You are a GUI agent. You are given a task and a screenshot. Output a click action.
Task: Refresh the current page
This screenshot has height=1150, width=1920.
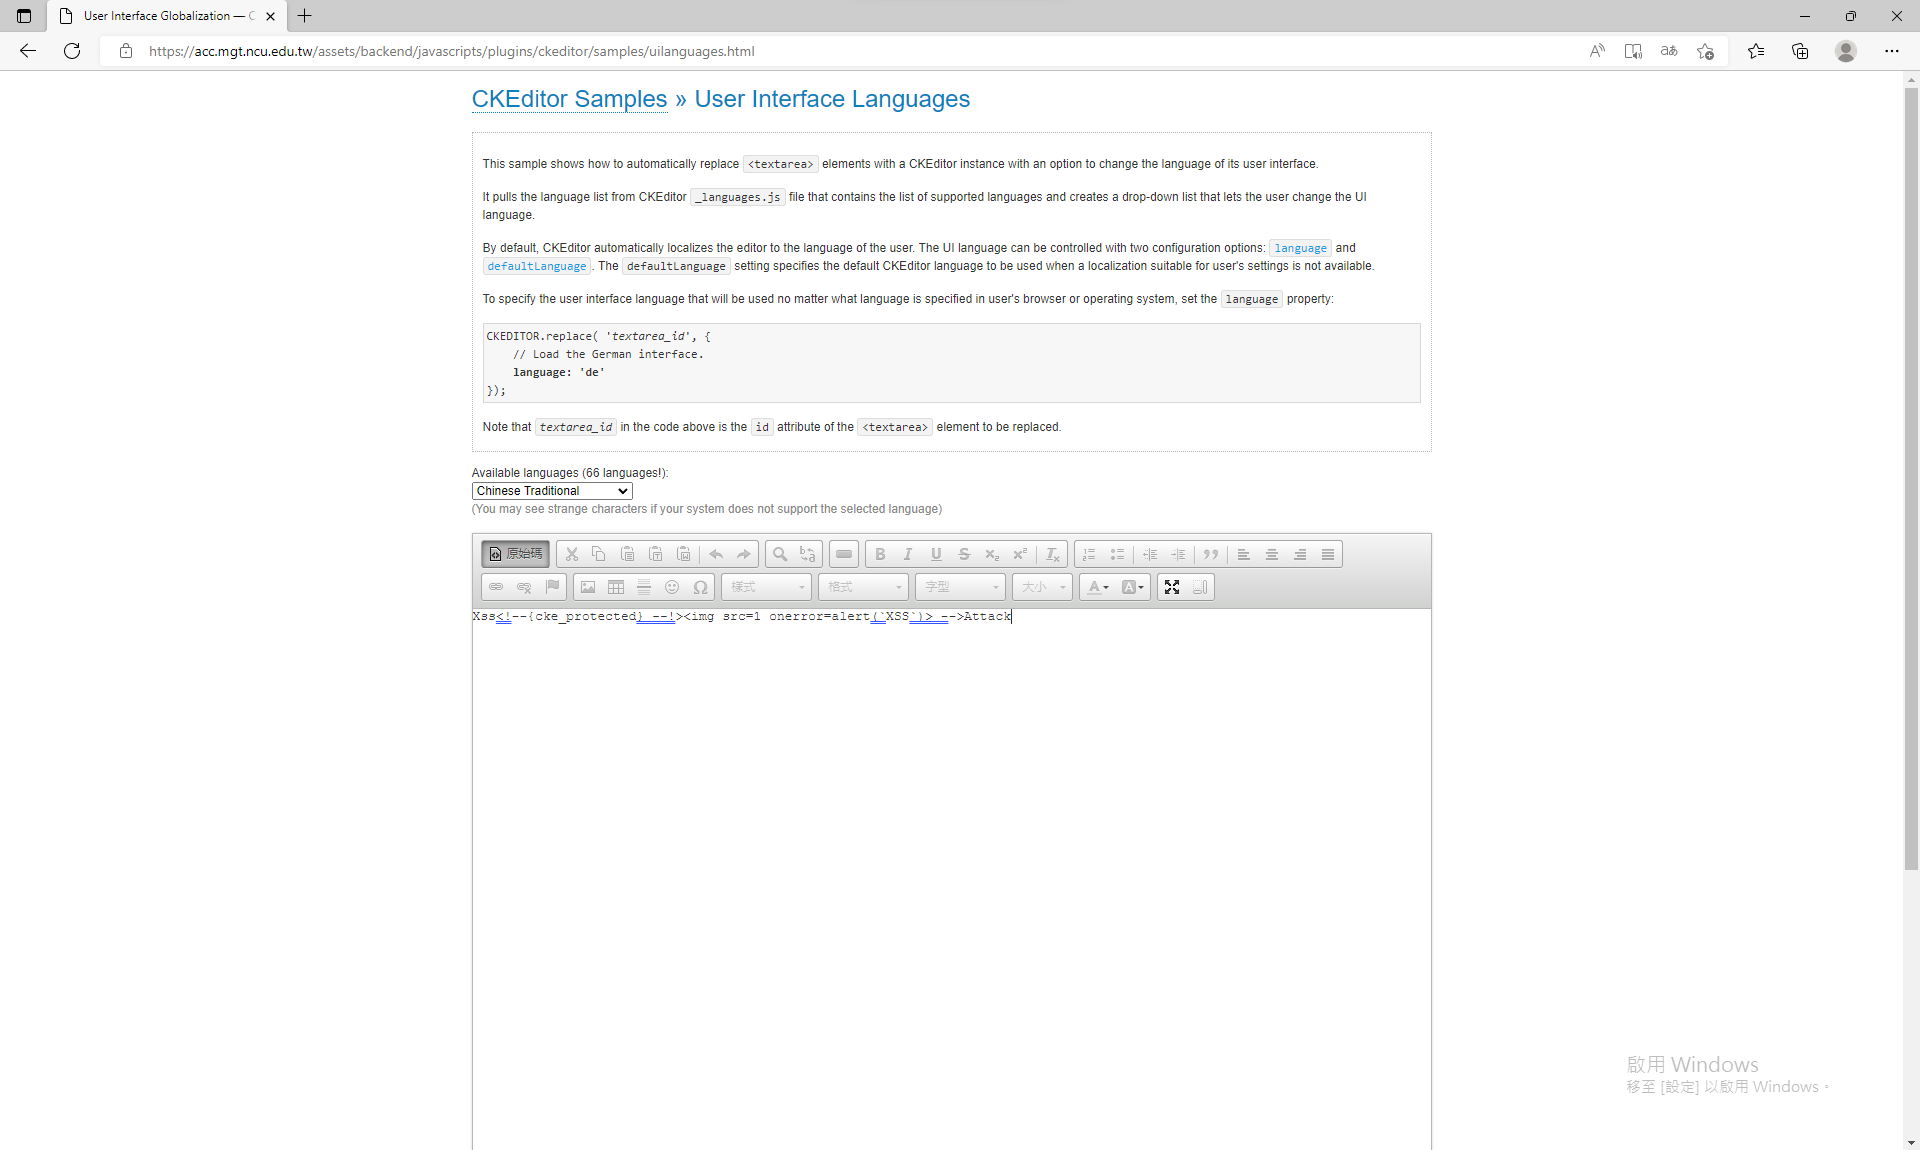[x=72, y=51]
